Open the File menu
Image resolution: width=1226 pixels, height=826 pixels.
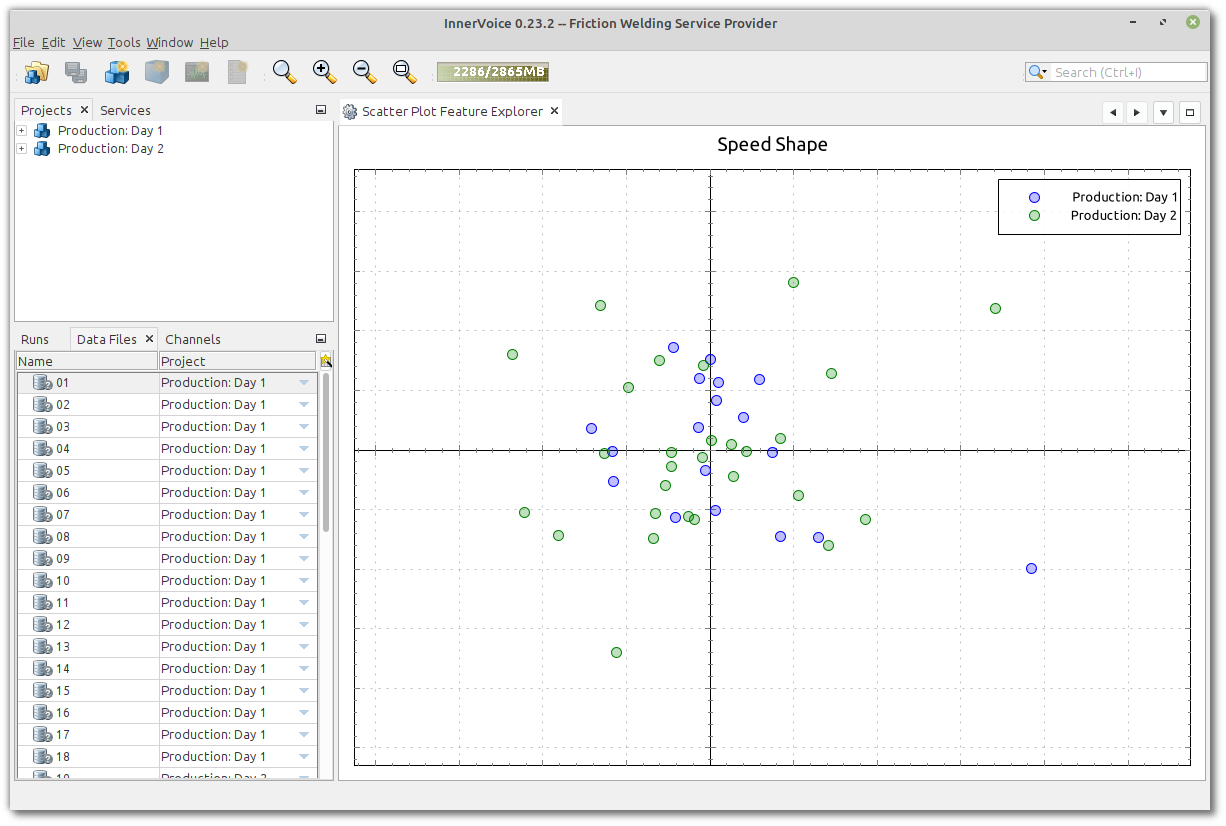coord(24,42)
